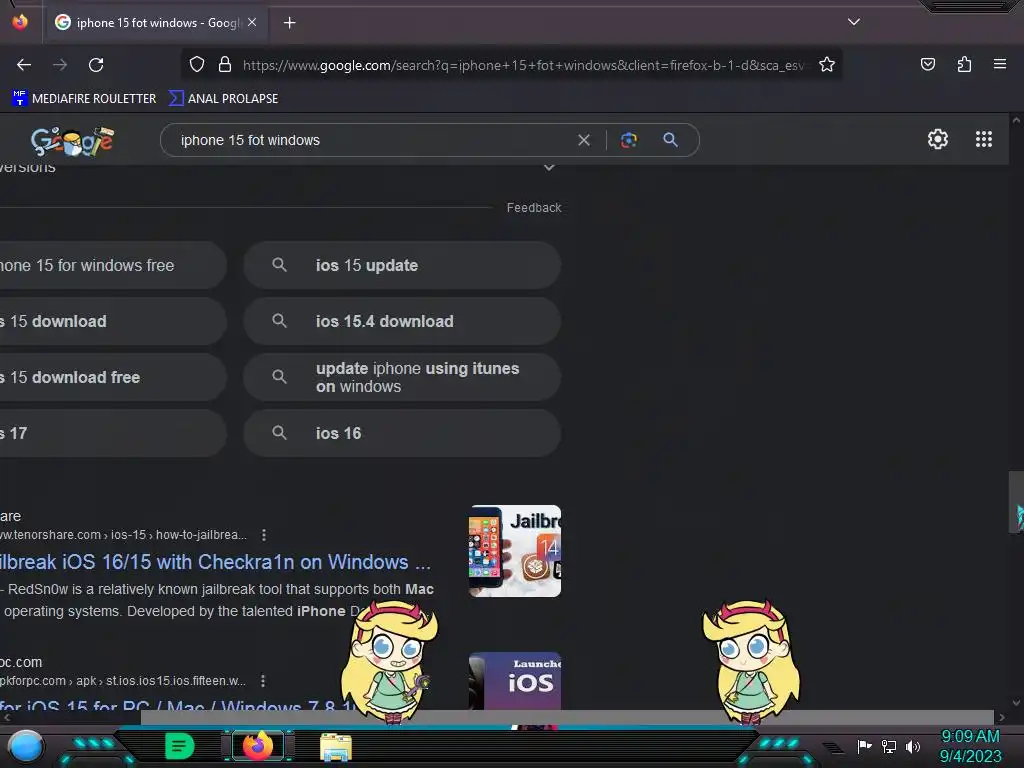
Task: Go back to the previous page
Action: click(x=24, y=65)
